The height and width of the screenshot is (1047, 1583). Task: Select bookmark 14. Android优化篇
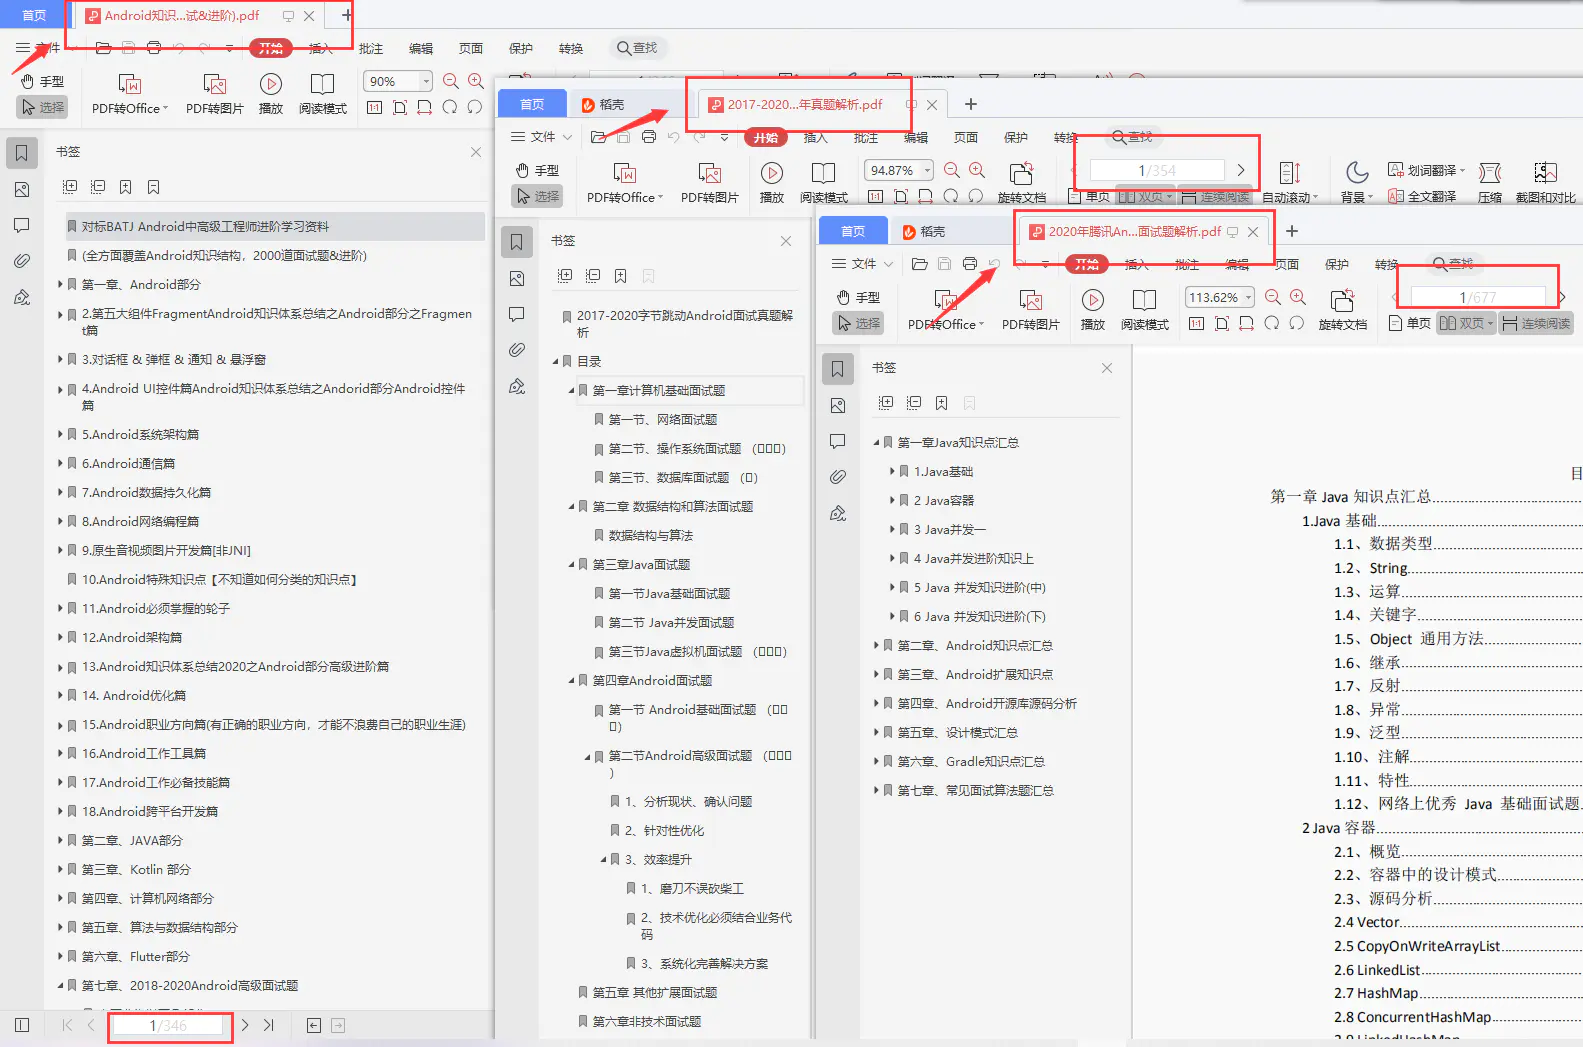[x=134, y=695]
